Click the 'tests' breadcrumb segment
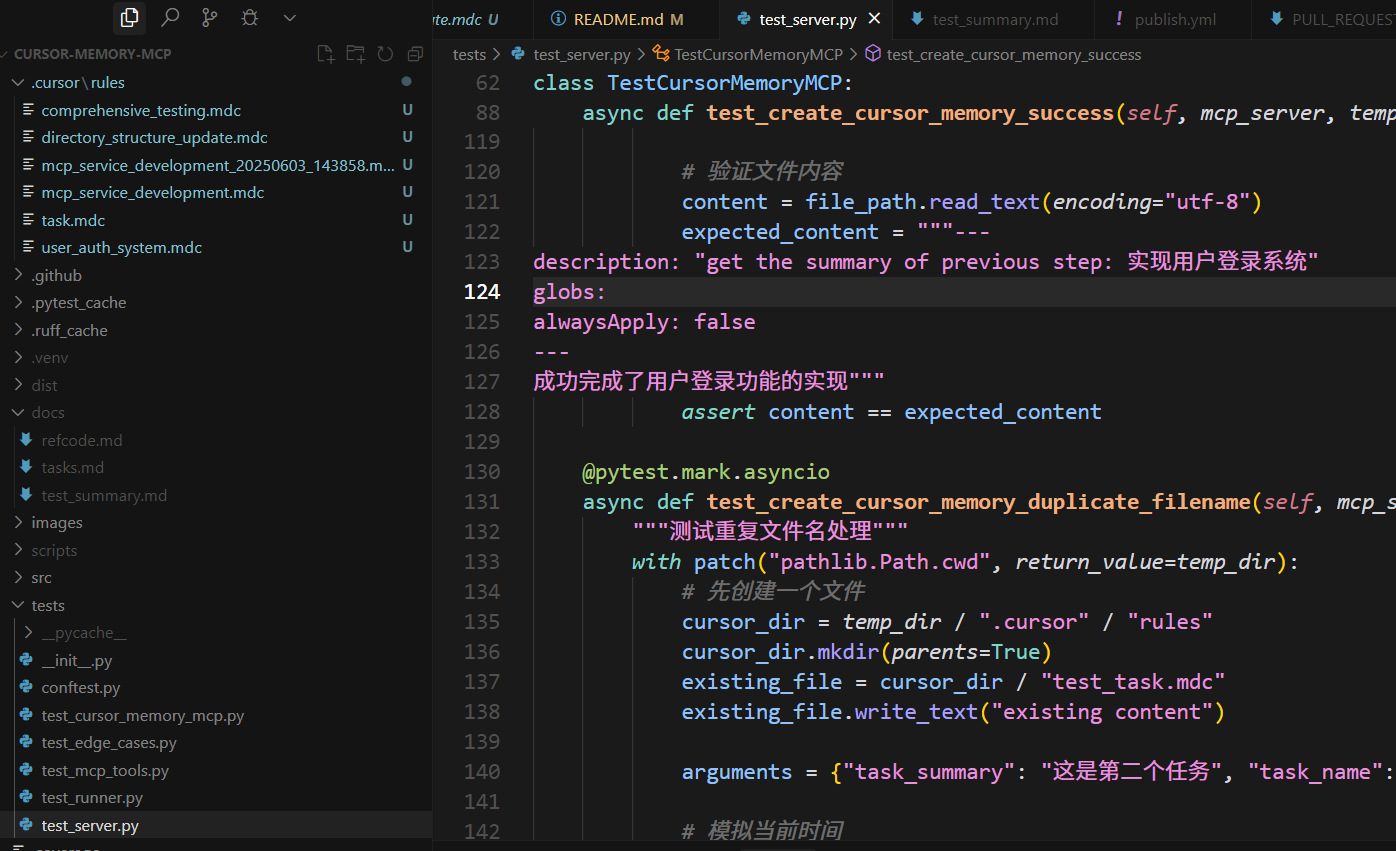The height and width of the screenshot is (851, 1396). 469,55
